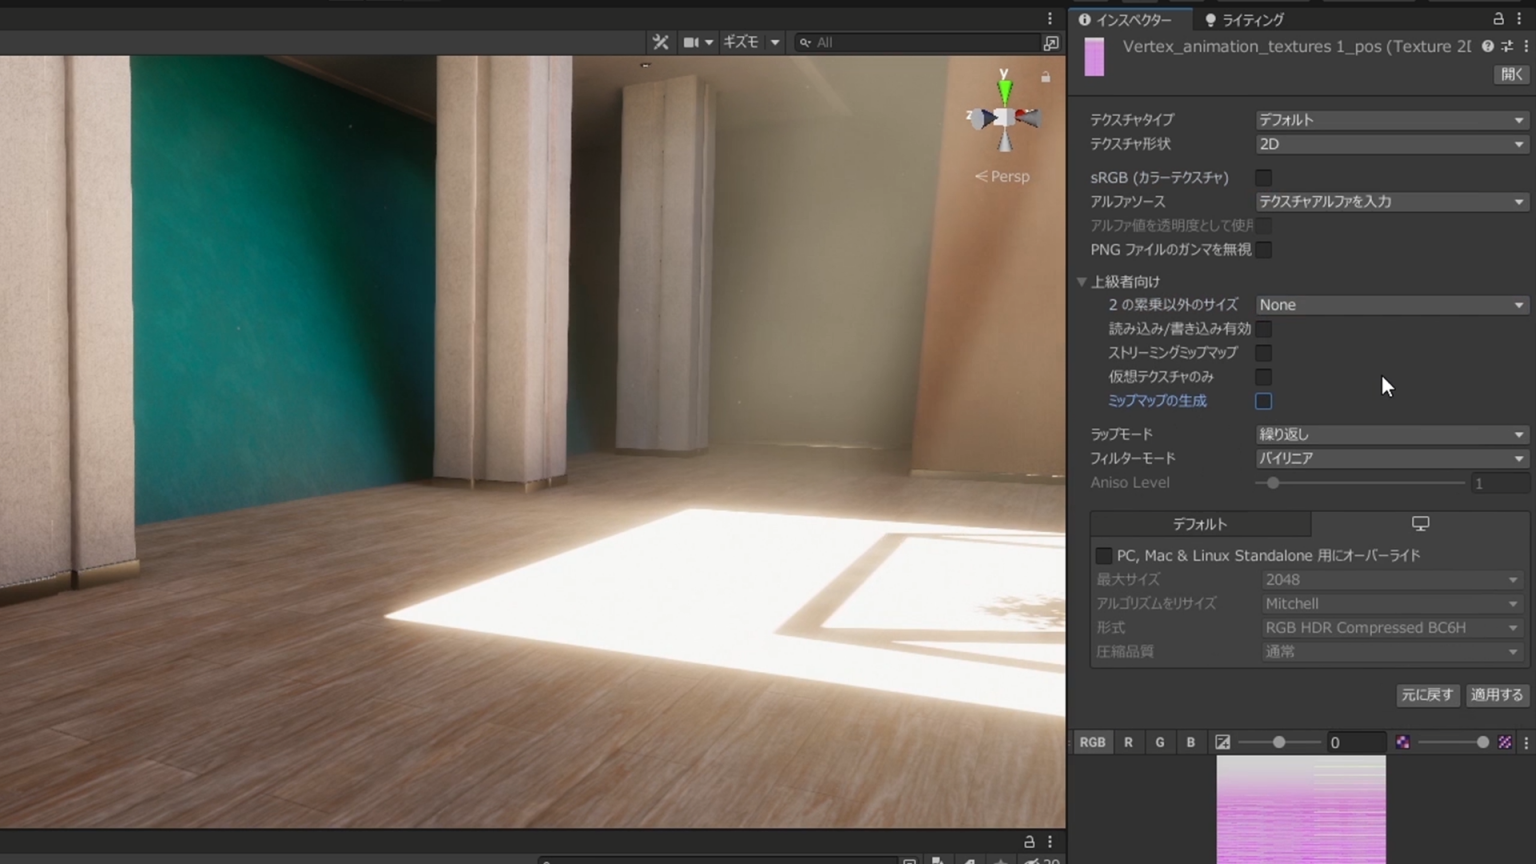Screen dimensions: 1536x864
Task: Collapse the 上級者向け section
Action: pos(1081,281)
